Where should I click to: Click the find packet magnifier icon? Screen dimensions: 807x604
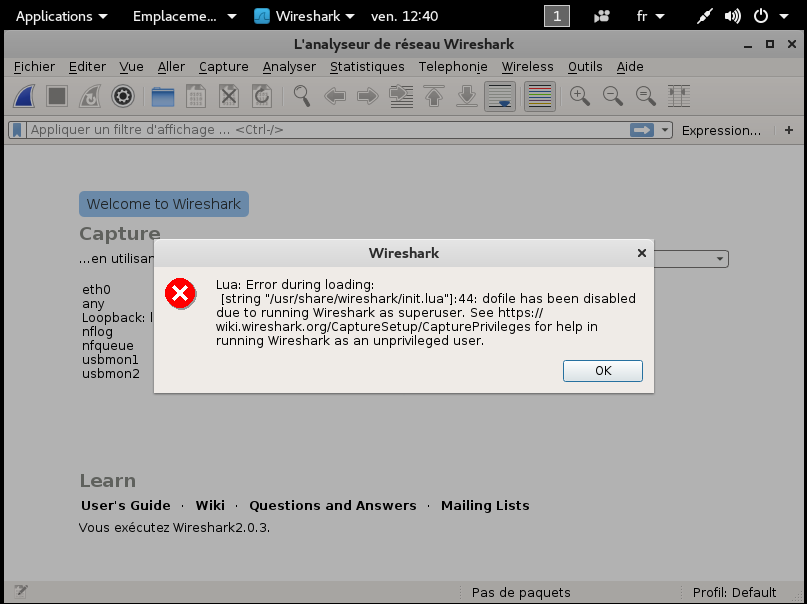click(x=302, y=96)
